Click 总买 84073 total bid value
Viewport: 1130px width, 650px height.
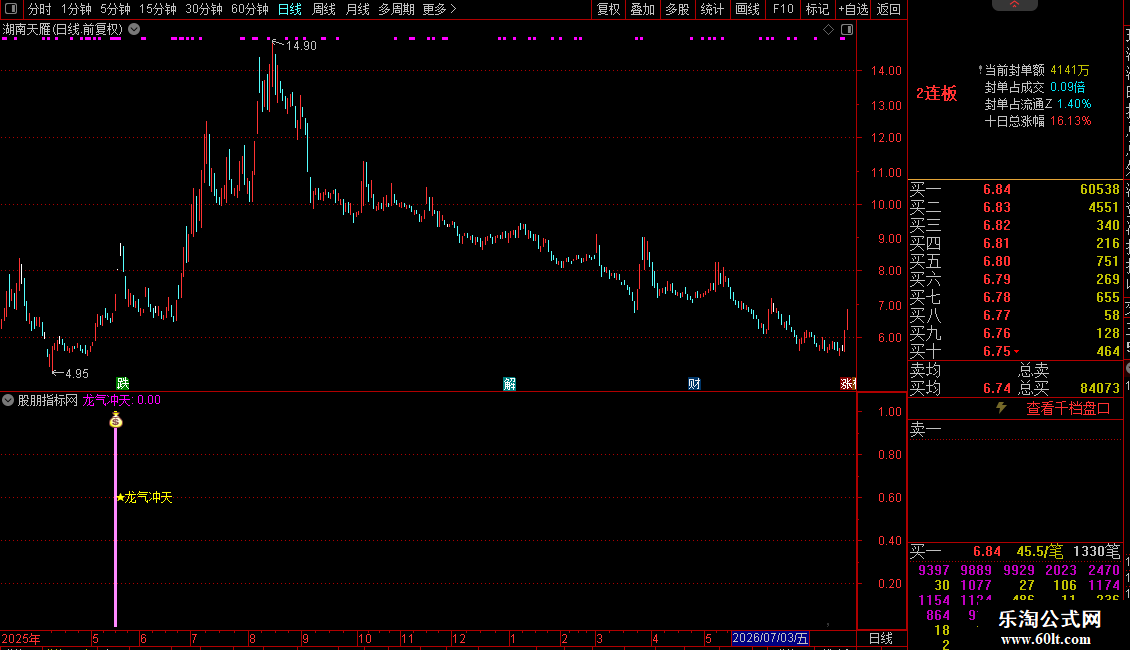tap(1100, 388)
